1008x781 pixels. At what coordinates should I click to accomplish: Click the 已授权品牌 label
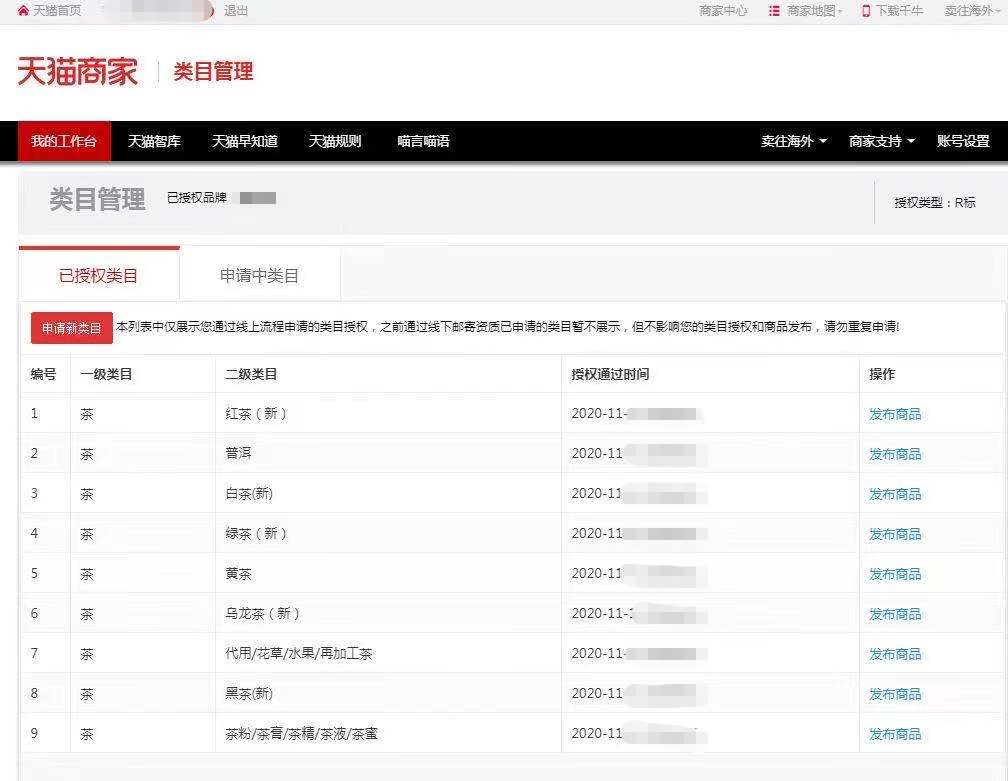(197, 197)
